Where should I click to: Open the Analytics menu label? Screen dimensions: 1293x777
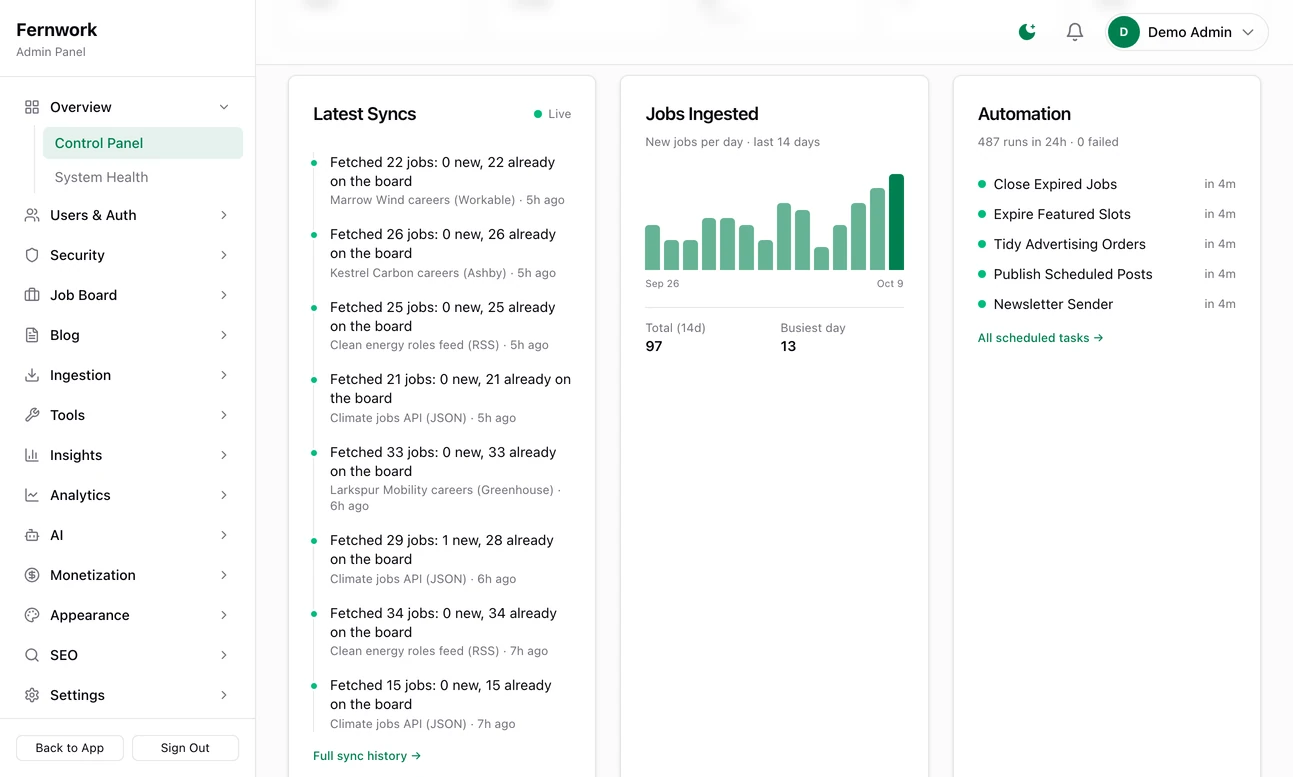click(x=80, y=495)
